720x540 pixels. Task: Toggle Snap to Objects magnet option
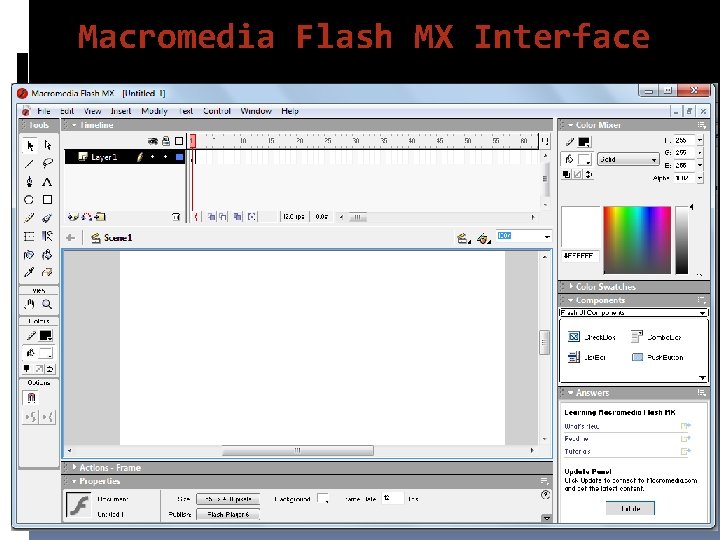(x=31, y=398)
